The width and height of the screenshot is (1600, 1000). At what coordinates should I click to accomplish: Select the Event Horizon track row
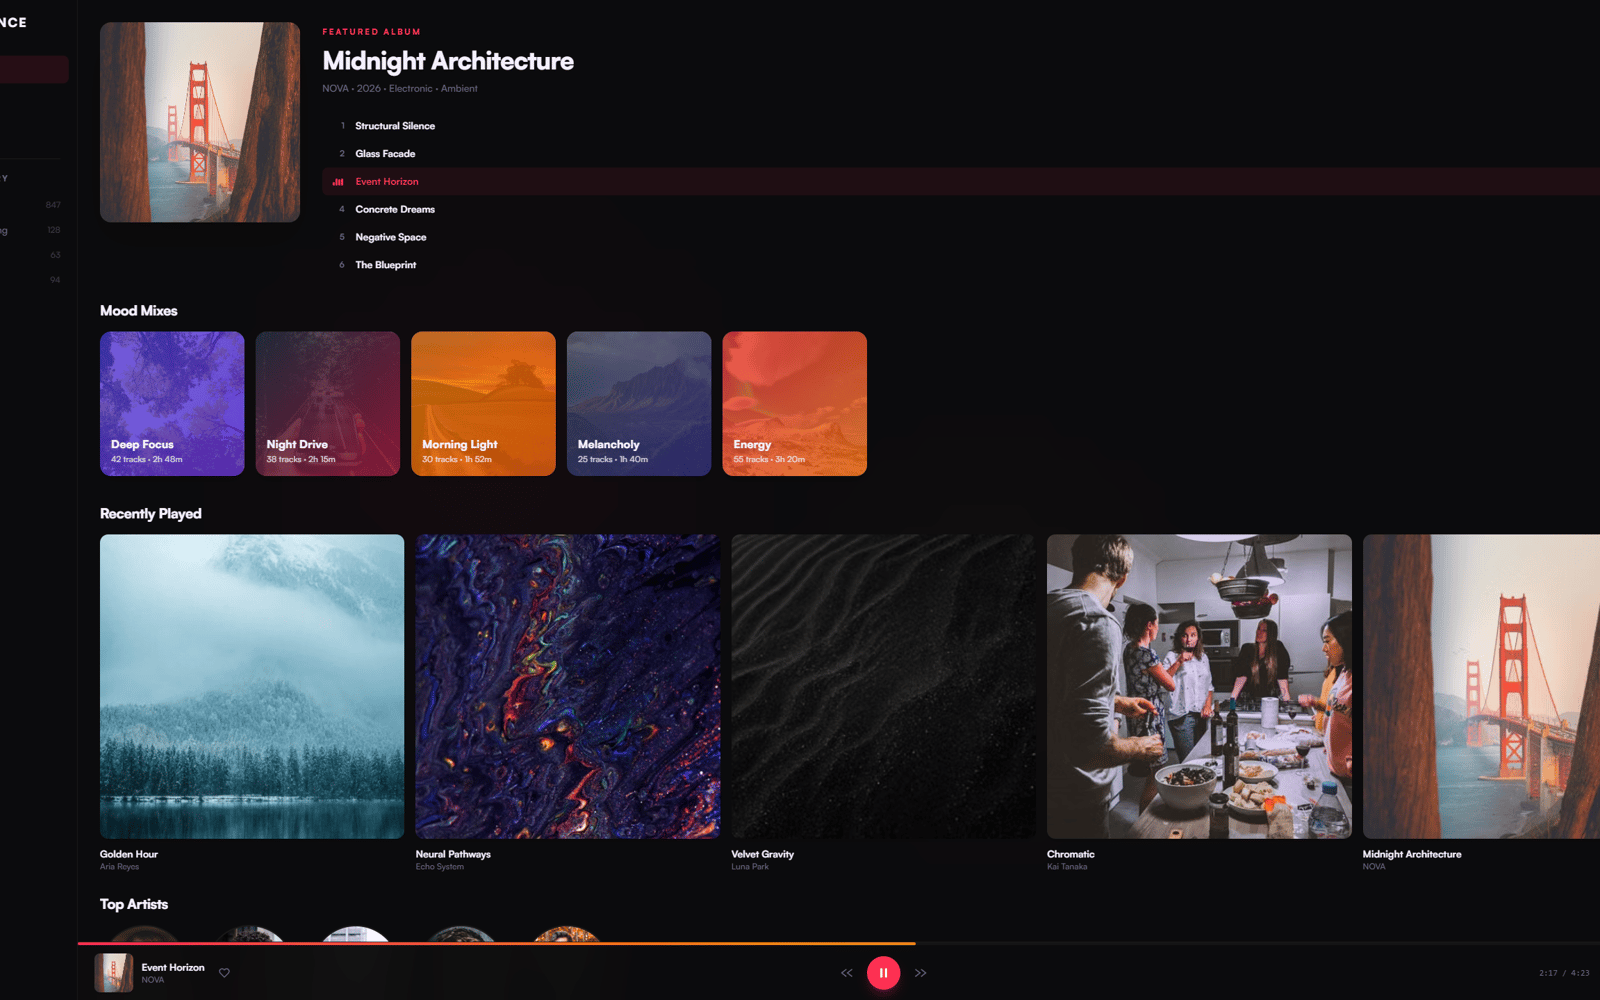[961, 182]
